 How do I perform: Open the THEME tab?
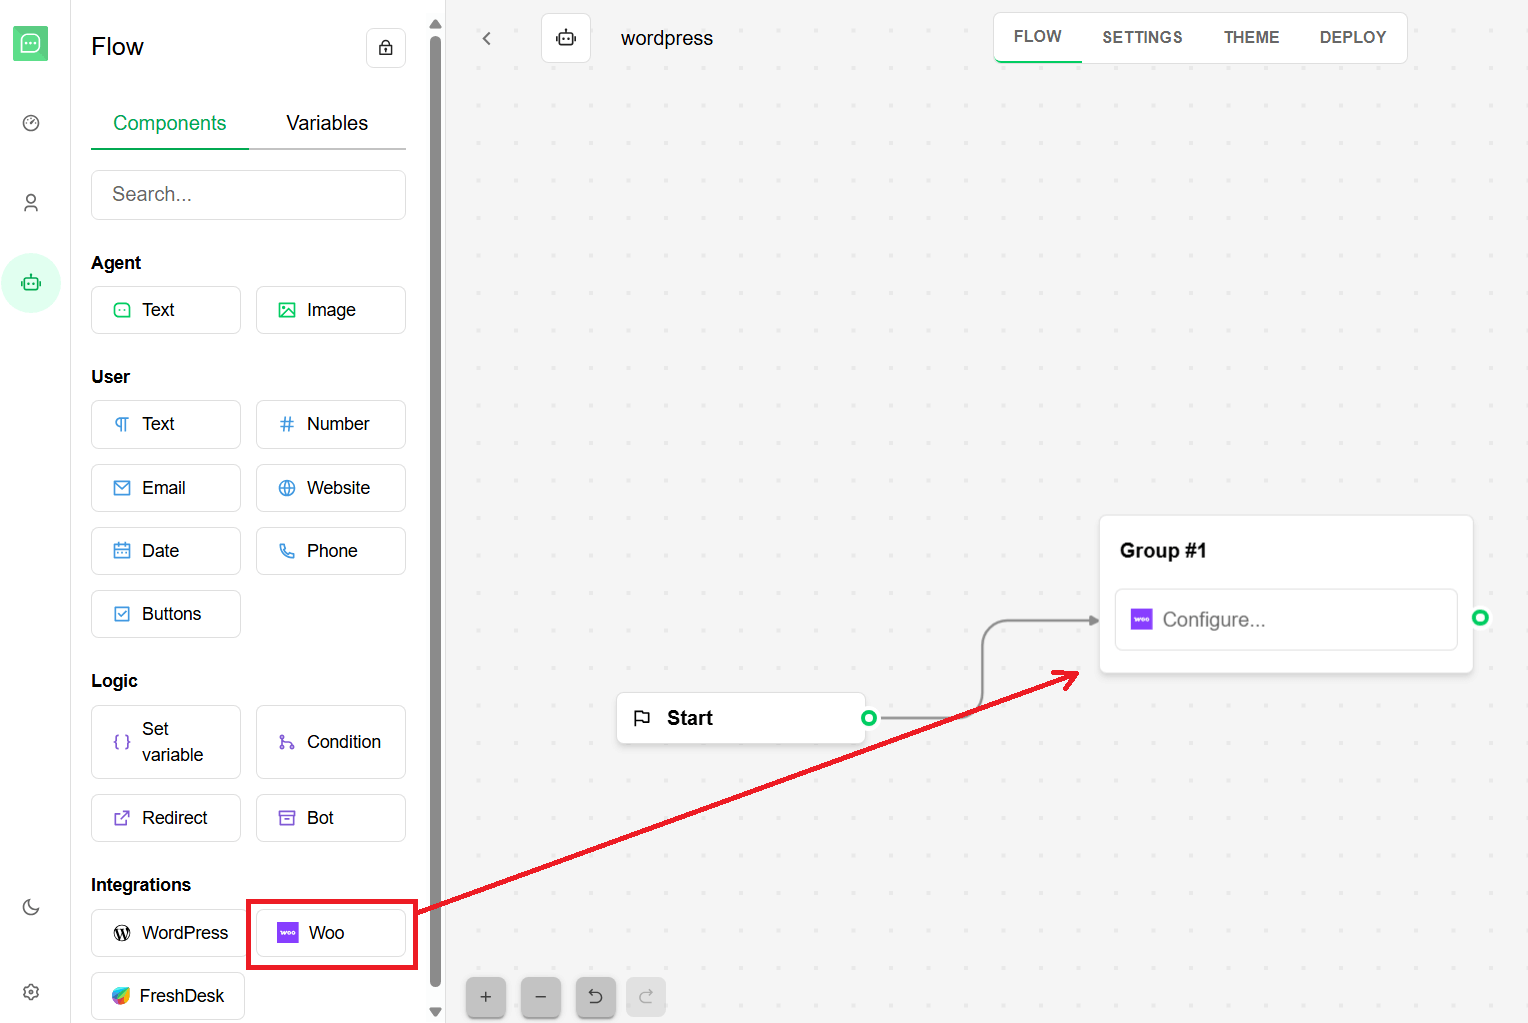[x=1251, y=36]
